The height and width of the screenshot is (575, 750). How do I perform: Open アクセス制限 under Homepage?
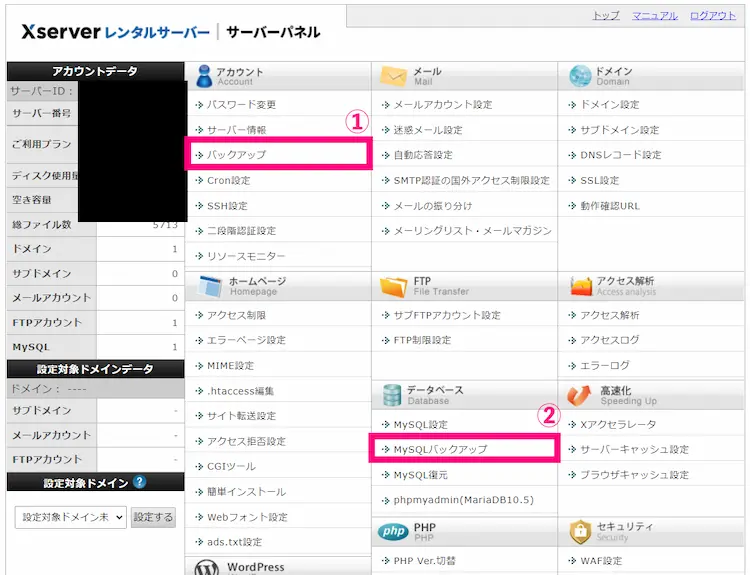(236, 315)
